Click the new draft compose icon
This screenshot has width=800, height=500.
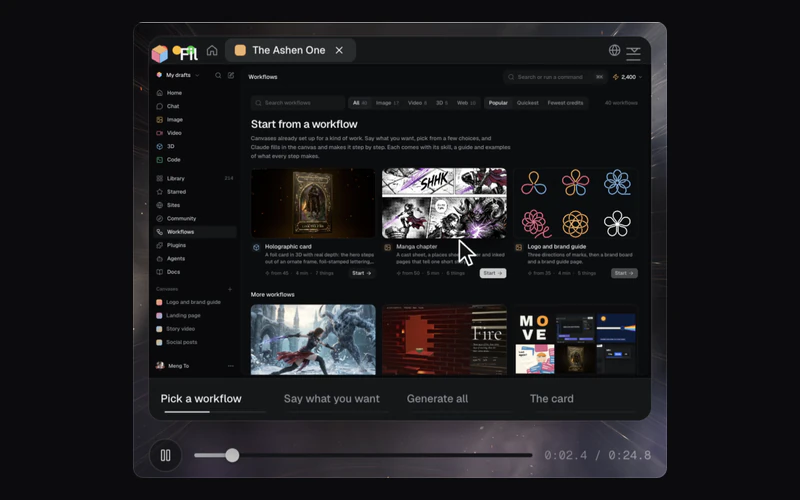231,75
